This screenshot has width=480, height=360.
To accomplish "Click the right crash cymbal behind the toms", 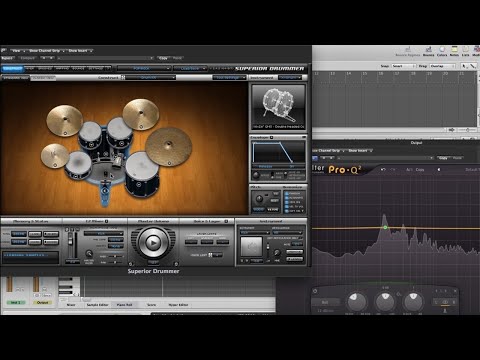I will [141, 114].
